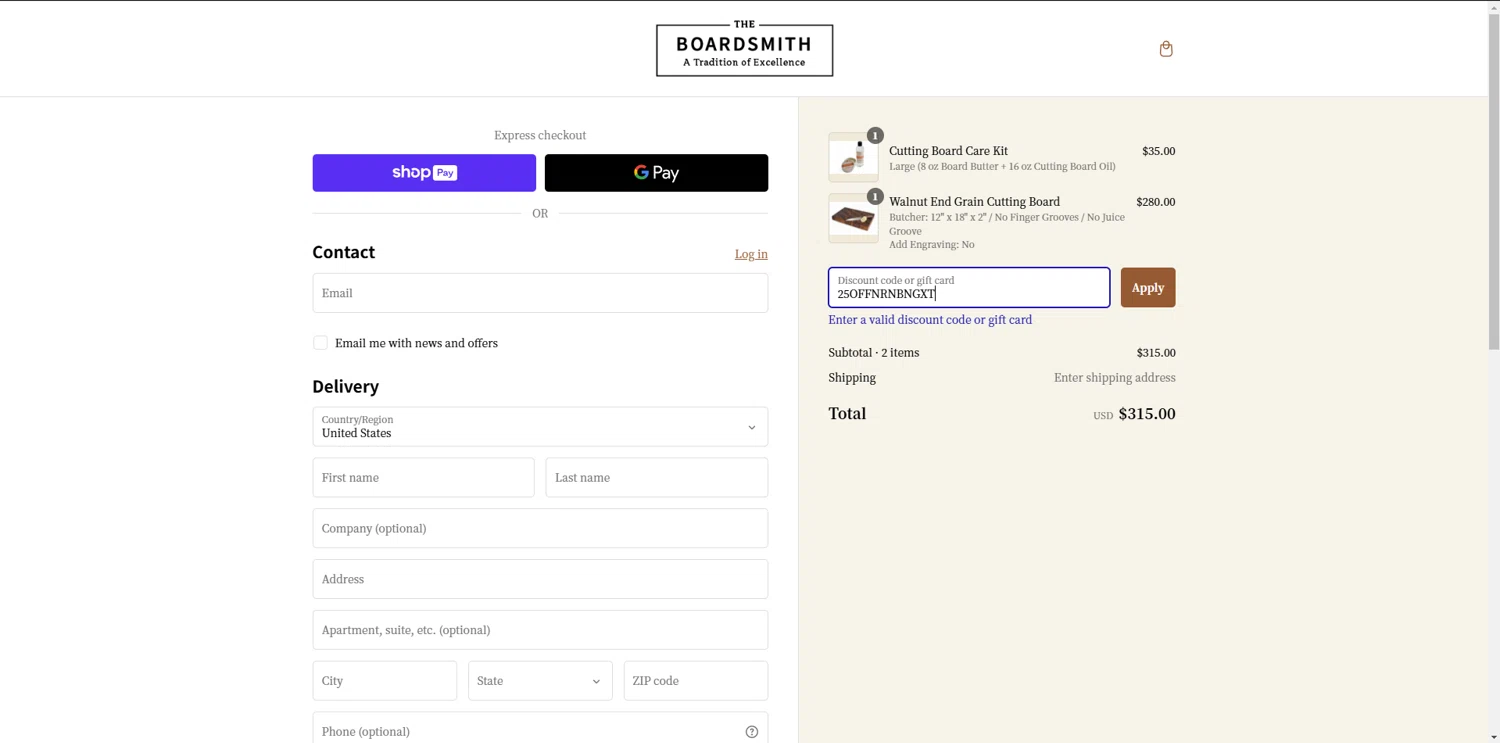The image size is (1500, 743).
Task: Pay with Shop Pay express checkout
Action: coord(424,173)
